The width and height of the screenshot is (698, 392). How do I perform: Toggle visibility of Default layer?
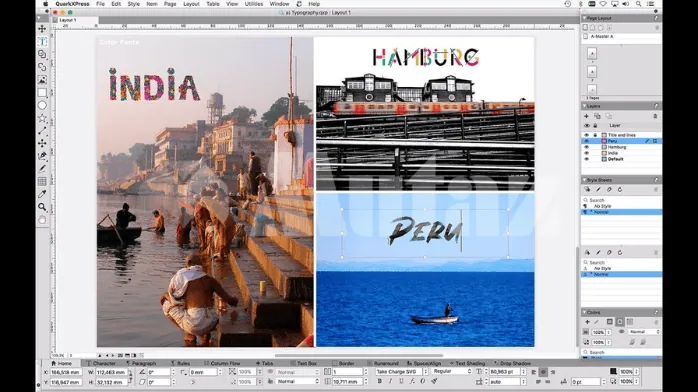586,159
